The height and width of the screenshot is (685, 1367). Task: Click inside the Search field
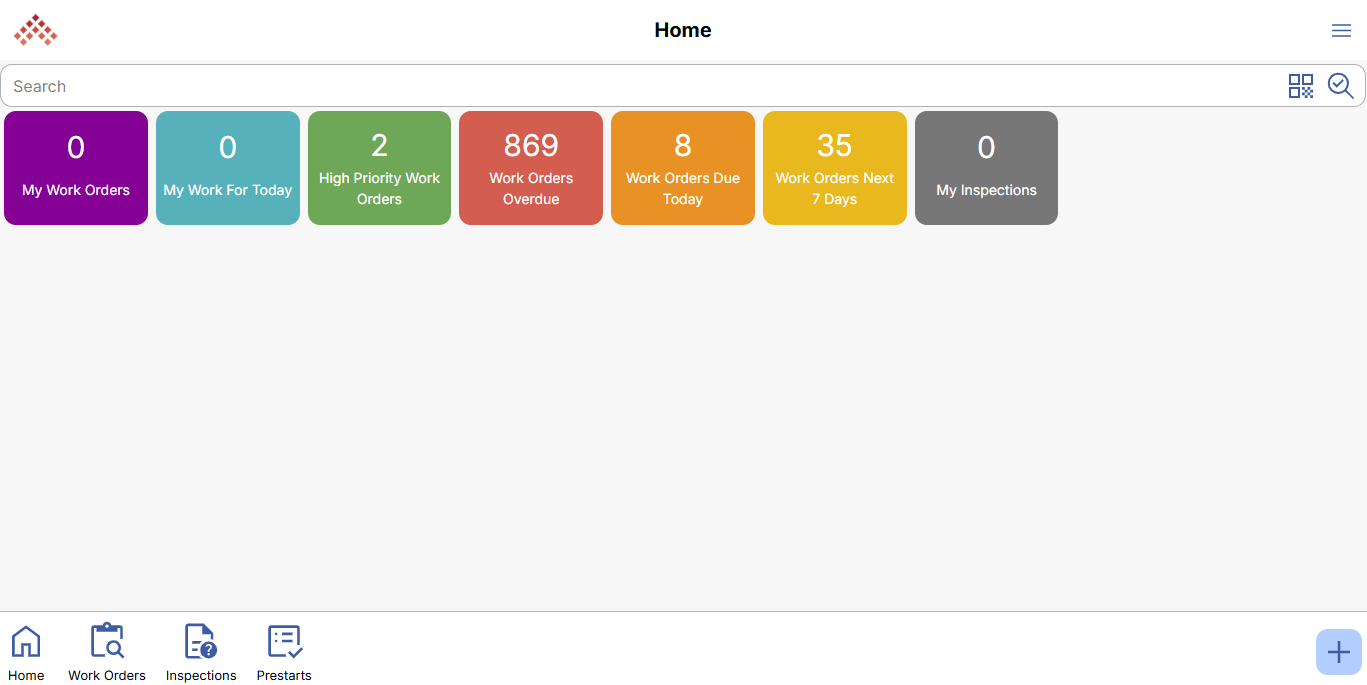pos(640,86)
